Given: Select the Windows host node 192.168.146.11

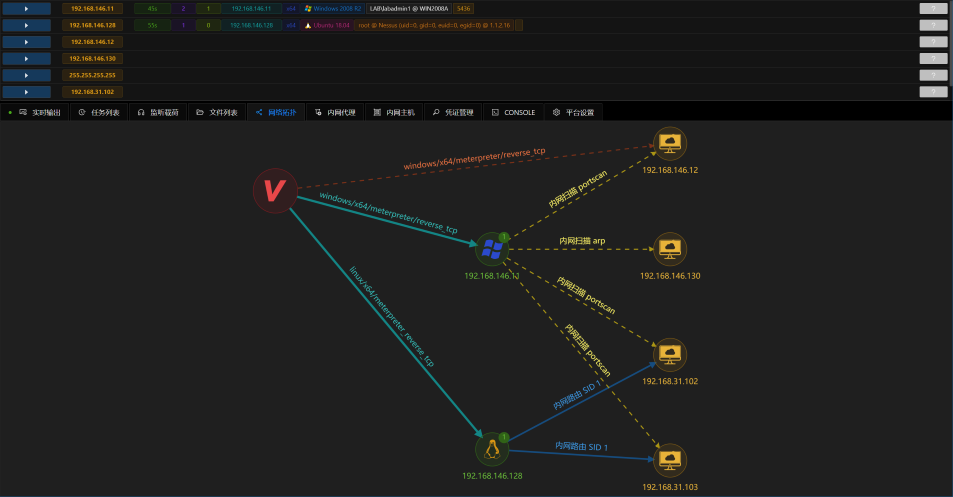Looking at the screenshot, I should click(x=491, y=249).
